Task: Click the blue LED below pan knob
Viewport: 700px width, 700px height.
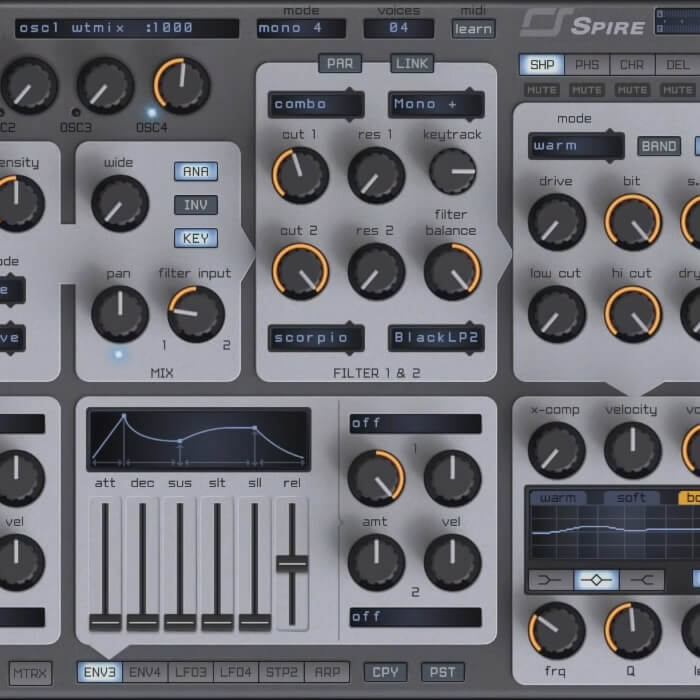Action: click(118, 354)
